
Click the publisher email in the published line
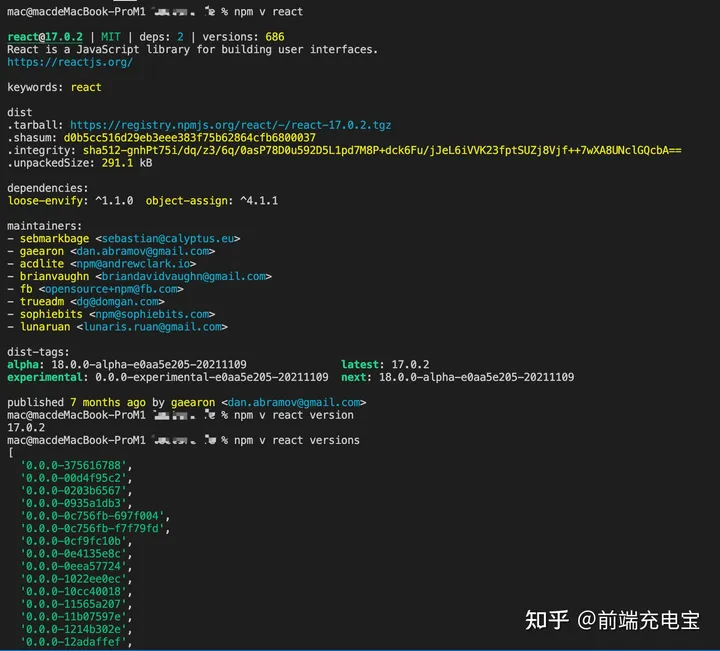pyautogui.click(x=294, y=403)
